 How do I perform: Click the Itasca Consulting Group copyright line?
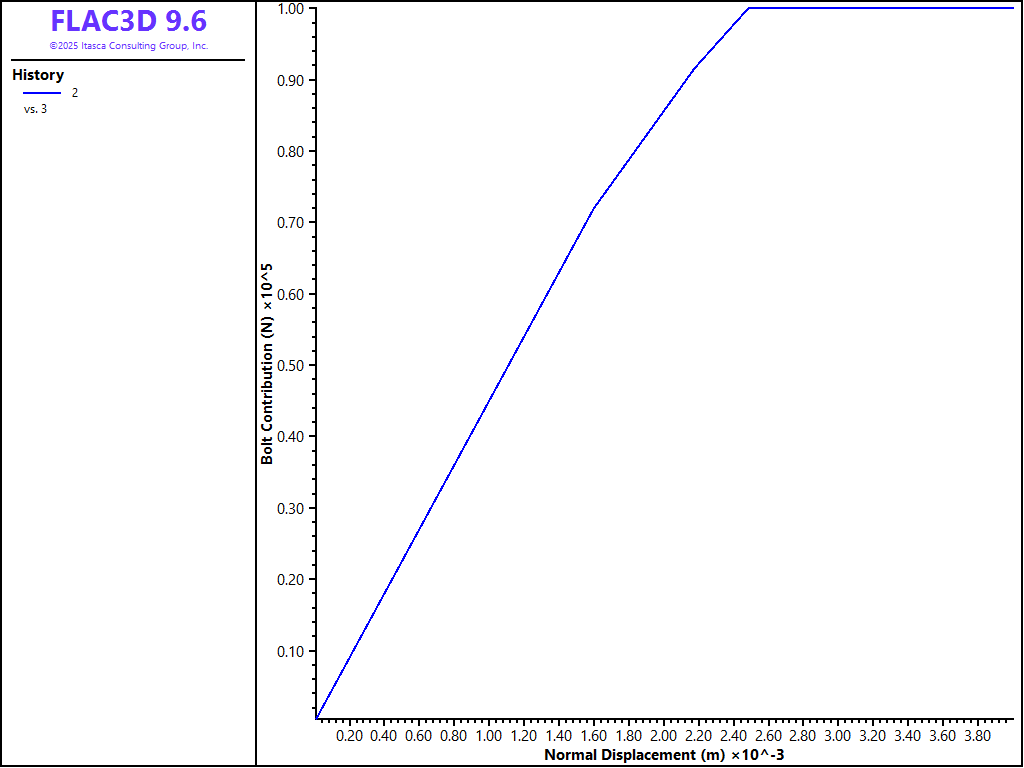point(128,46)
